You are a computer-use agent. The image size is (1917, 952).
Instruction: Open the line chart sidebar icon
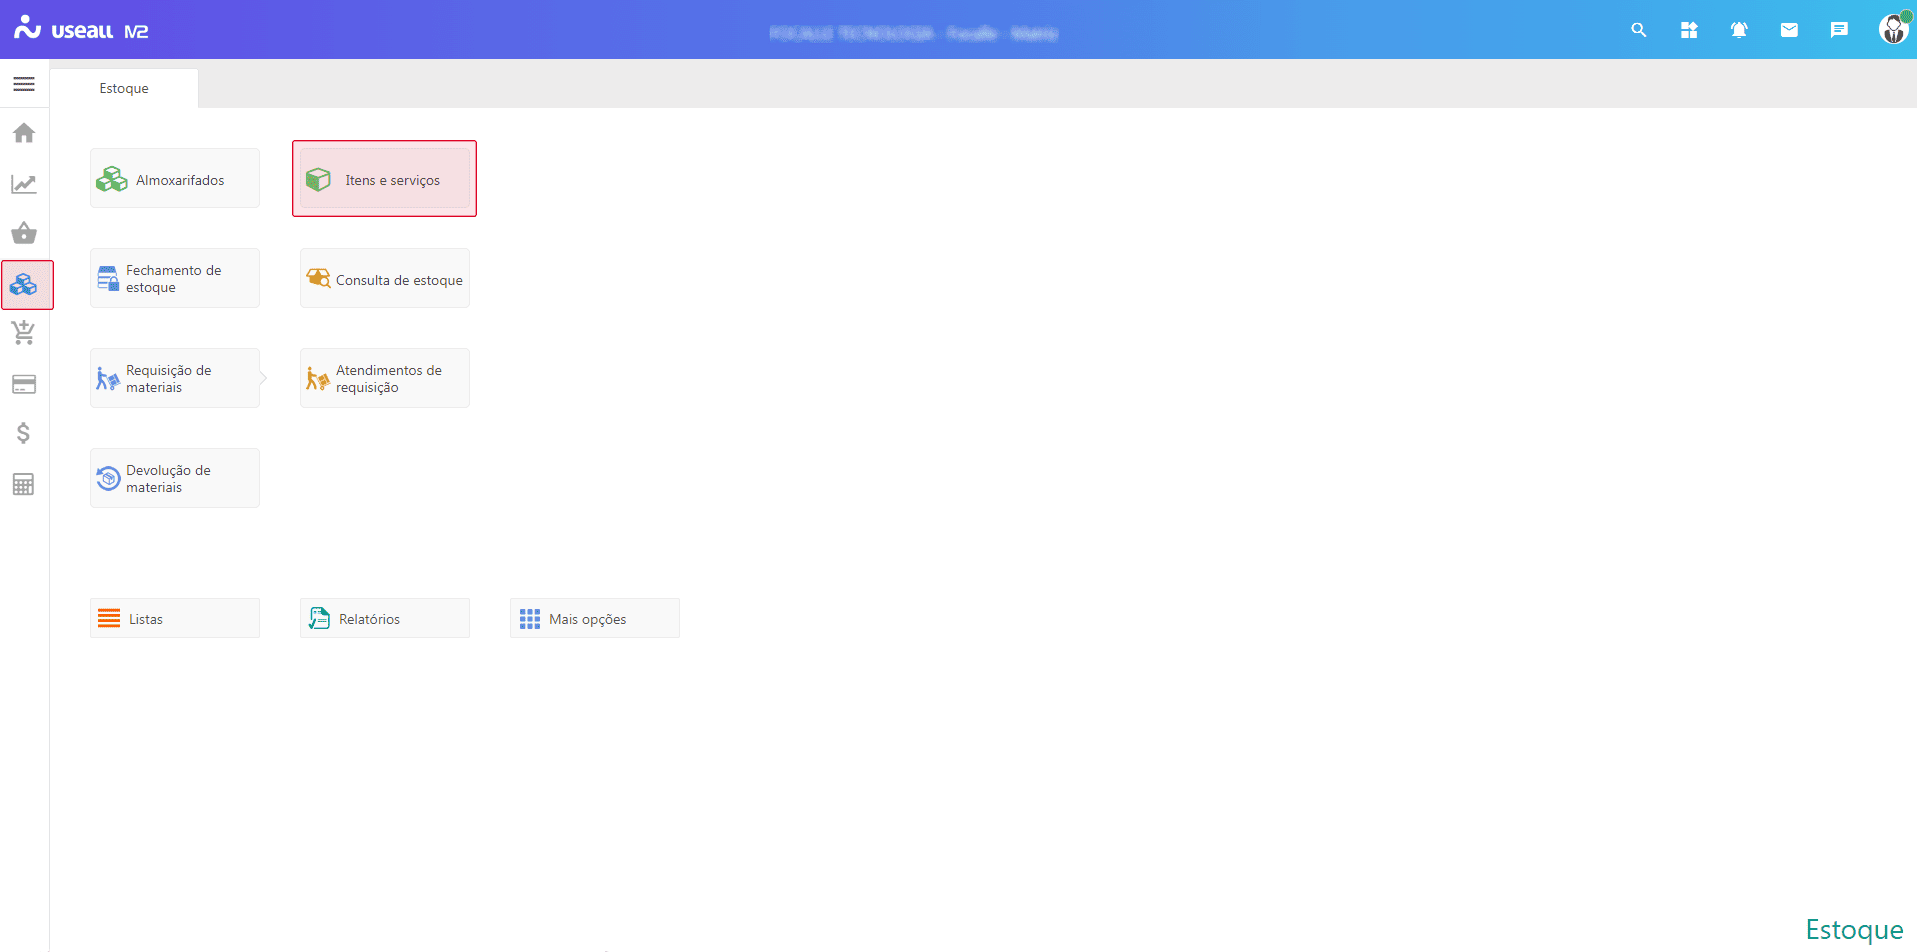[x=24, y=184]
